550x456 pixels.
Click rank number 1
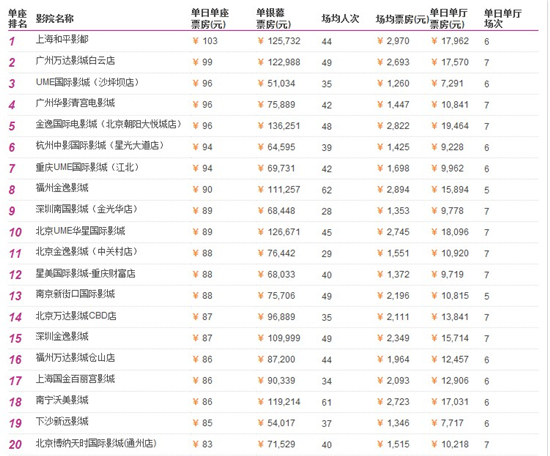click(x=12, y=41)
